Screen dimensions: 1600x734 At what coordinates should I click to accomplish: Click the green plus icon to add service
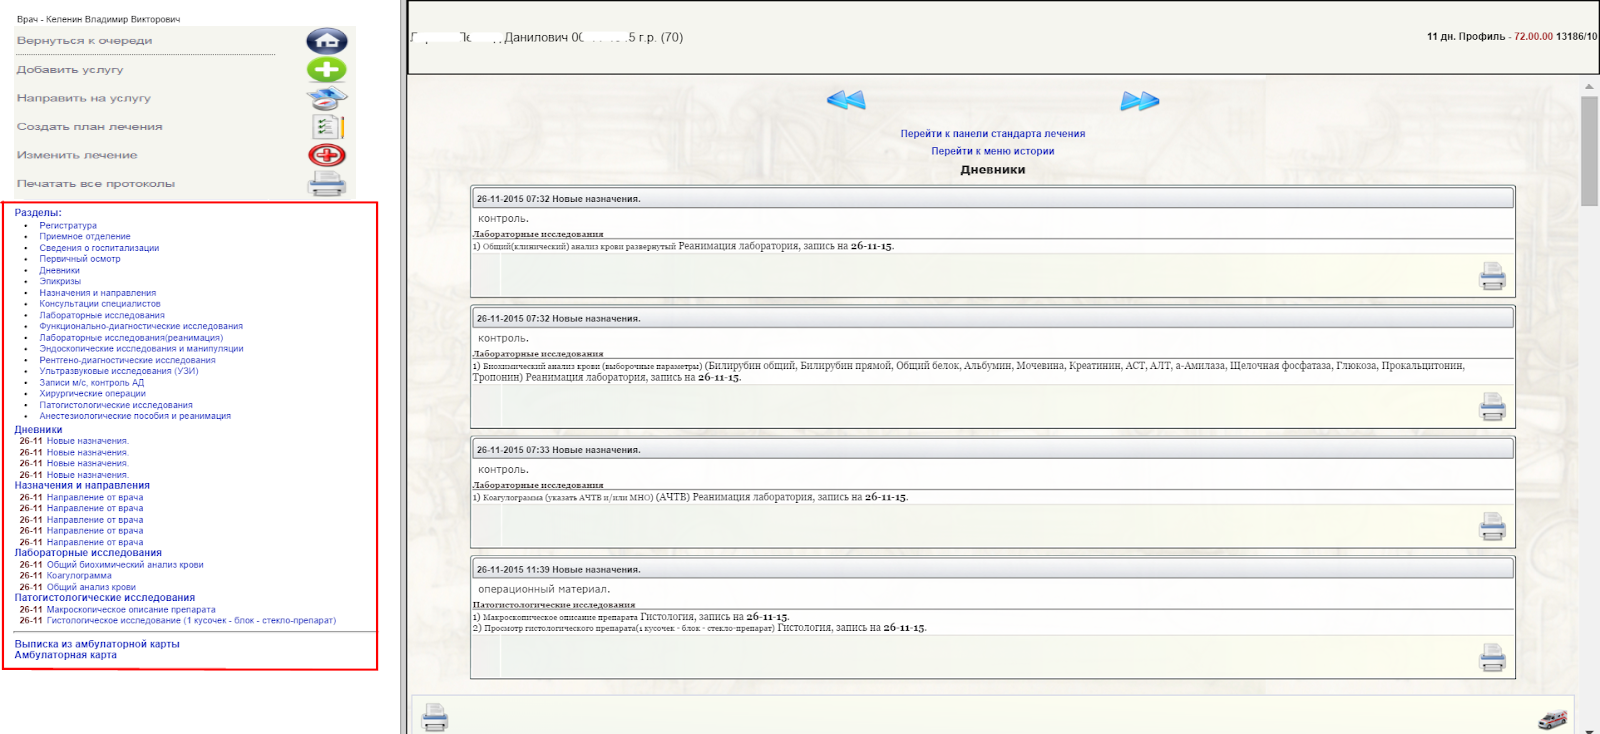coord(326,70)
